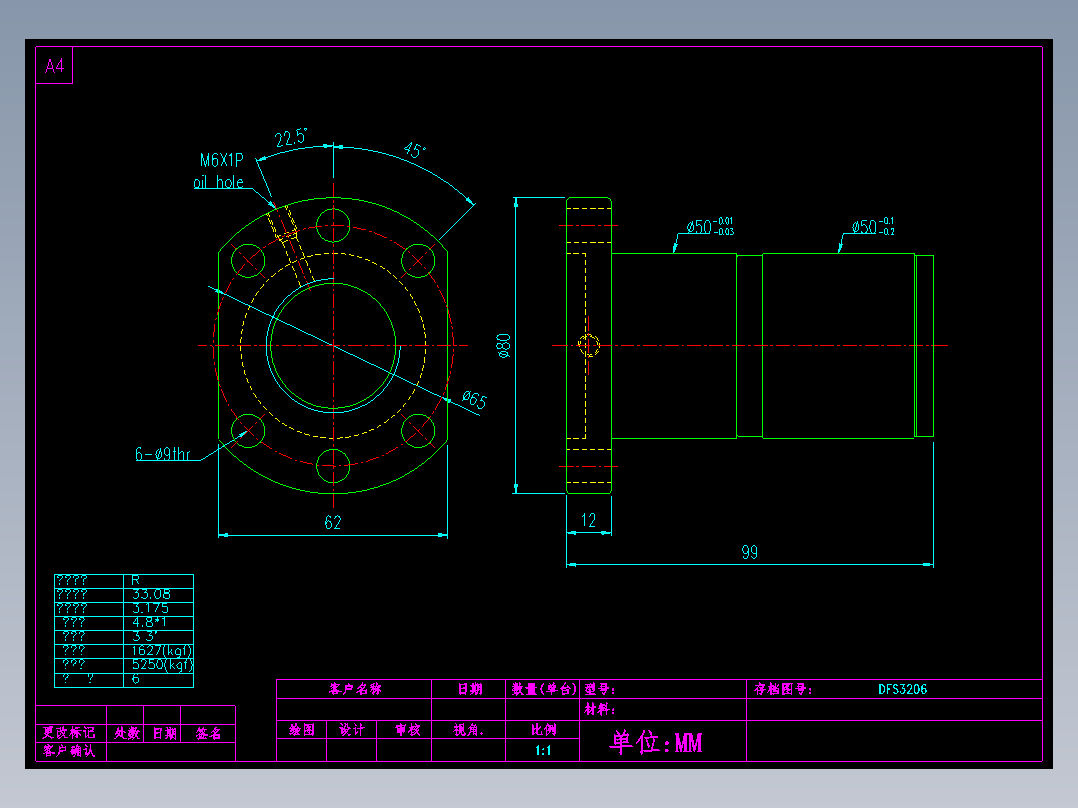
Task: Click the 33.08 value in the spec table
Action: (x=151, y=594)
